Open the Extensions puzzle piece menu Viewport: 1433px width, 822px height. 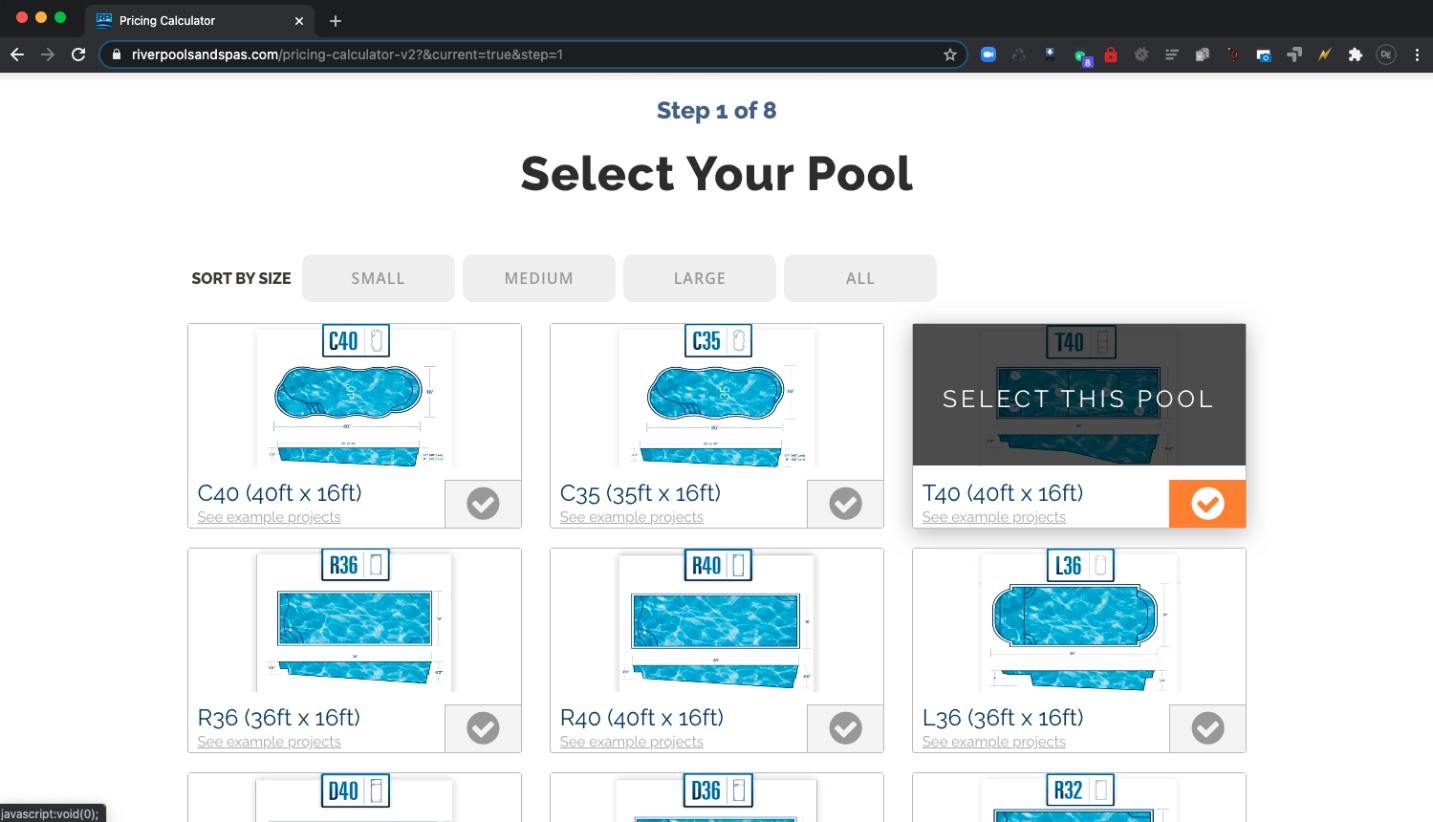[1355, 55]
